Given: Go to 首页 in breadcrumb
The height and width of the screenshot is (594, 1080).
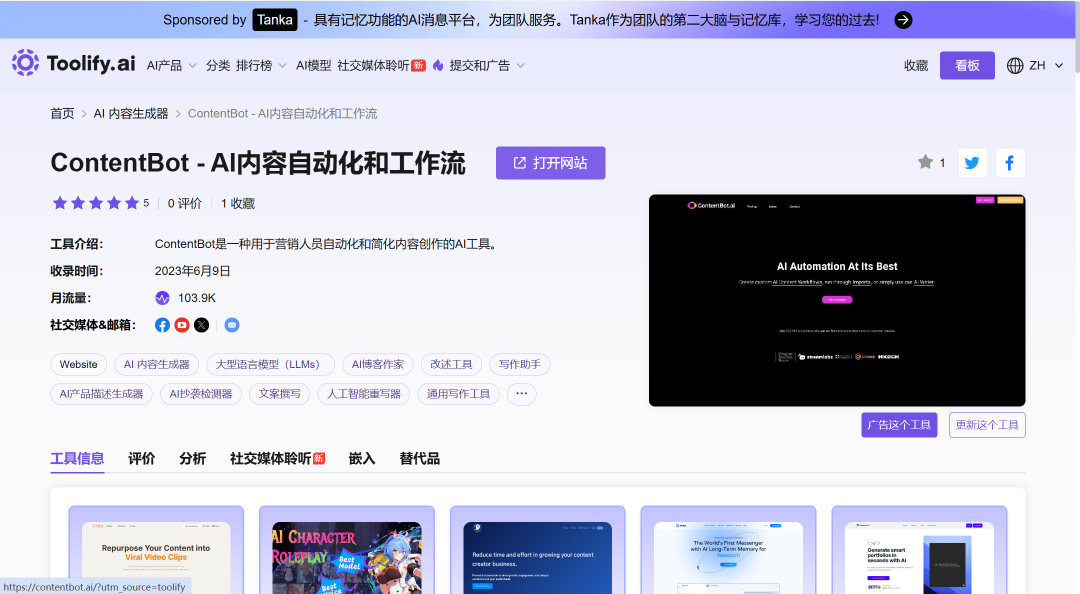Looking at the screenshot, I should 62,114.
